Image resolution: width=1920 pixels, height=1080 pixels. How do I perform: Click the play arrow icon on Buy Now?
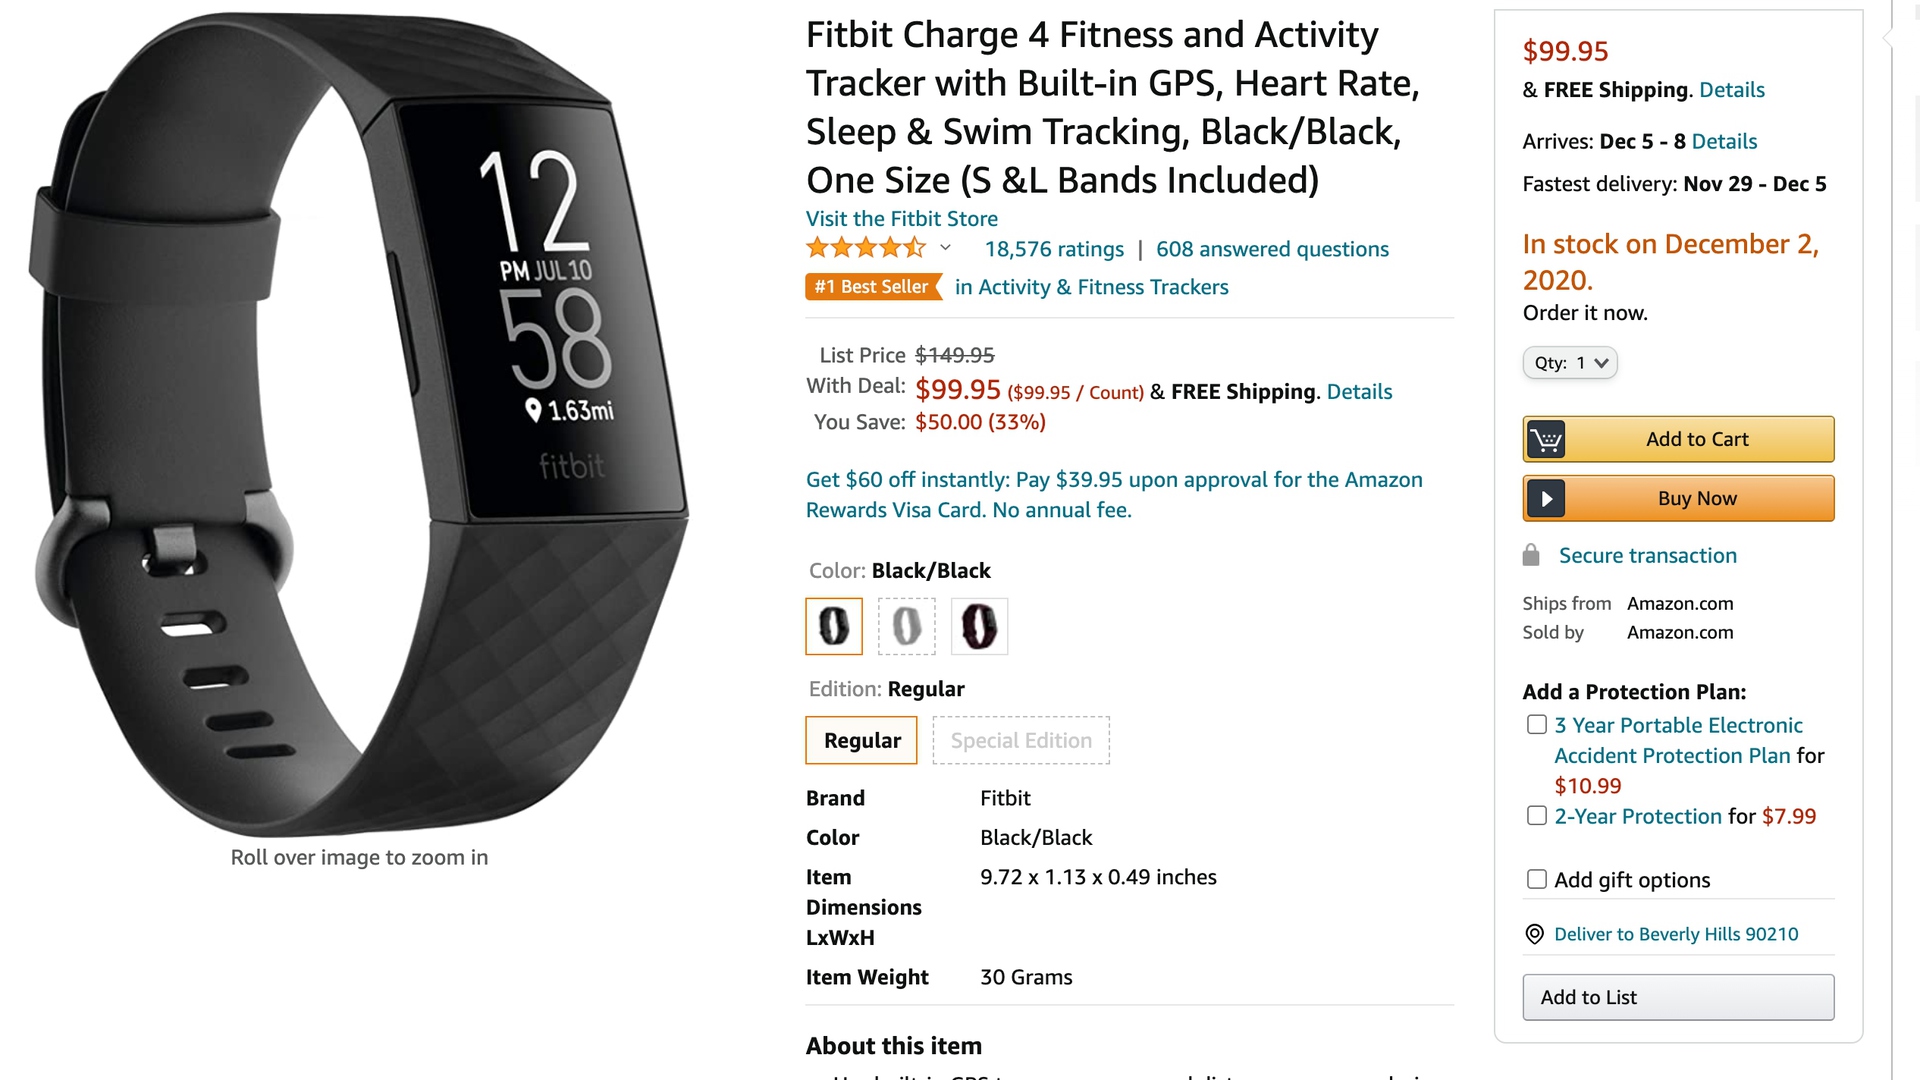(1546, 498)
